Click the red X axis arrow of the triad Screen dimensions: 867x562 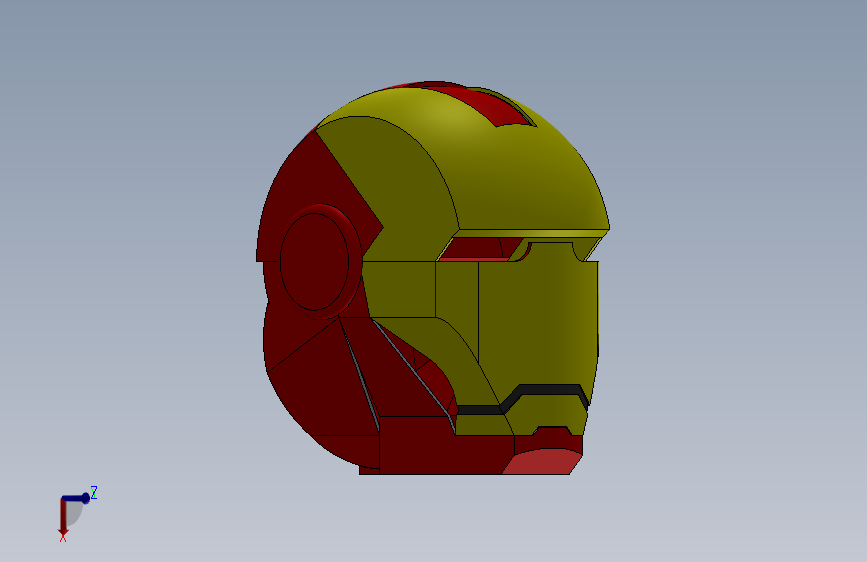click(x=63, y=517)
